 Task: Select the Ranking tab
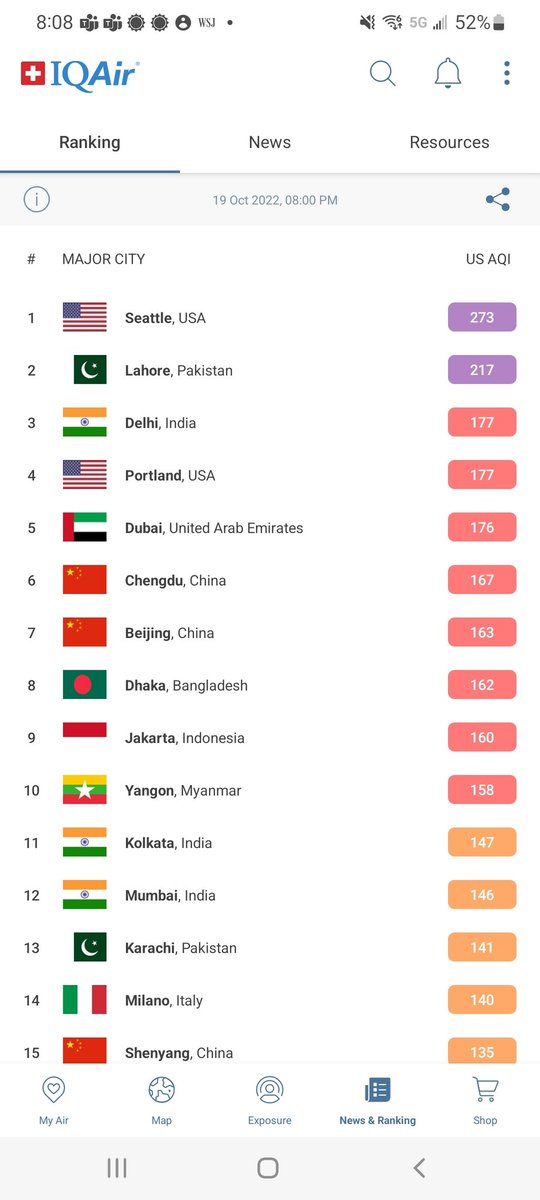coord(90,142)
